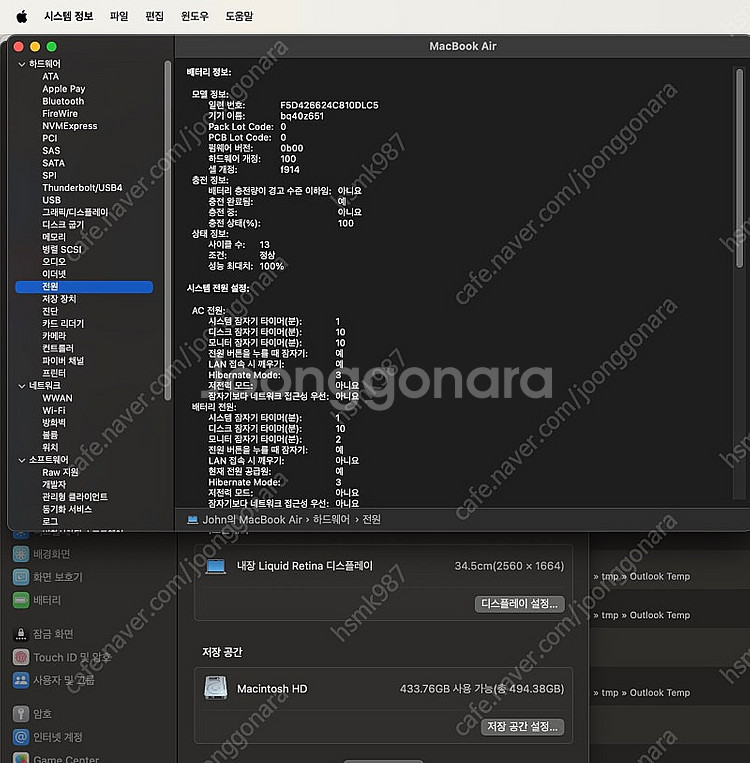
Task: Select Thunderbolt/USB4 in the sidebar
Action: [82, 188]
